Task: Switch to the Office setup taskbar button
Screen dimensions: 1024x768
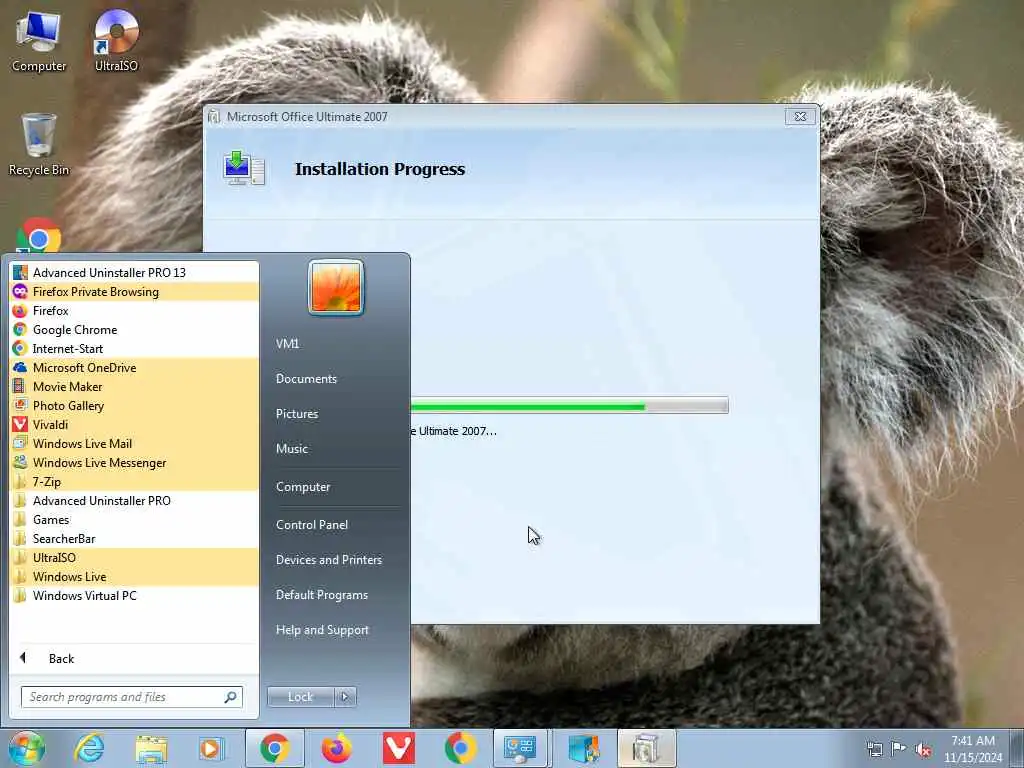Action: [x=646, y=748]
